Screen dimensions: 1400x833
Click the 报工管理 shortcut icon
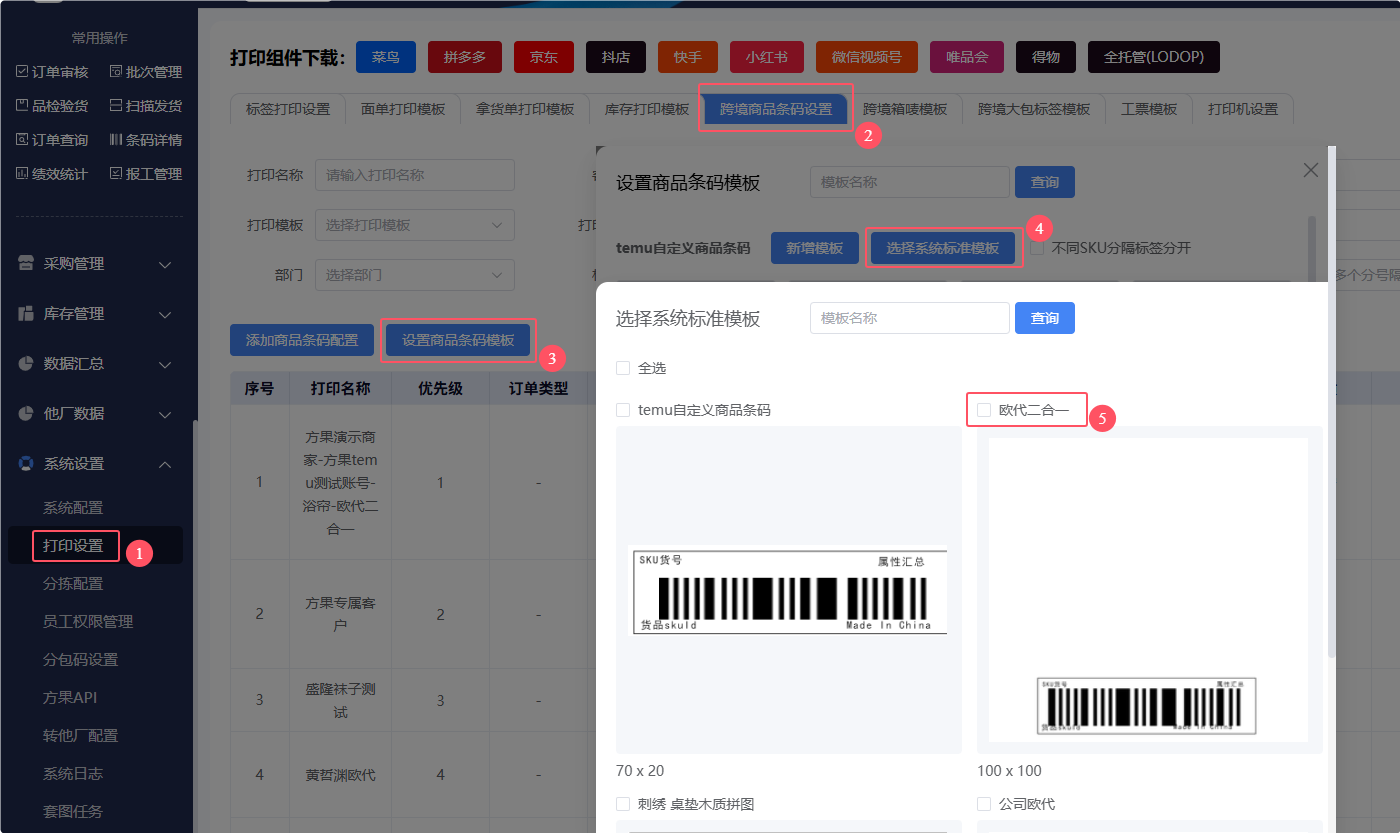point(116,173)
